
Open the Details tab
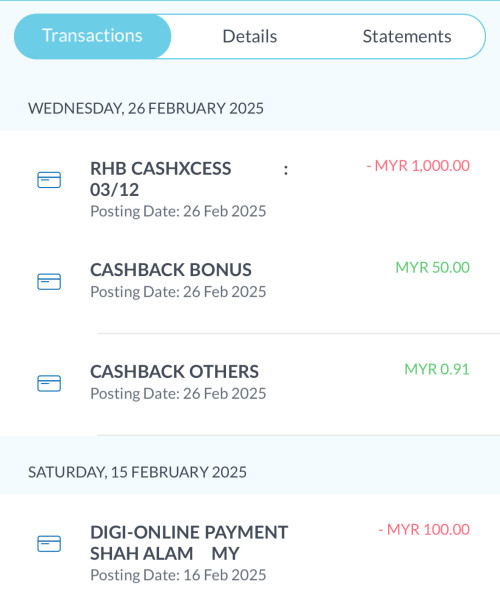tap(250, 37)
